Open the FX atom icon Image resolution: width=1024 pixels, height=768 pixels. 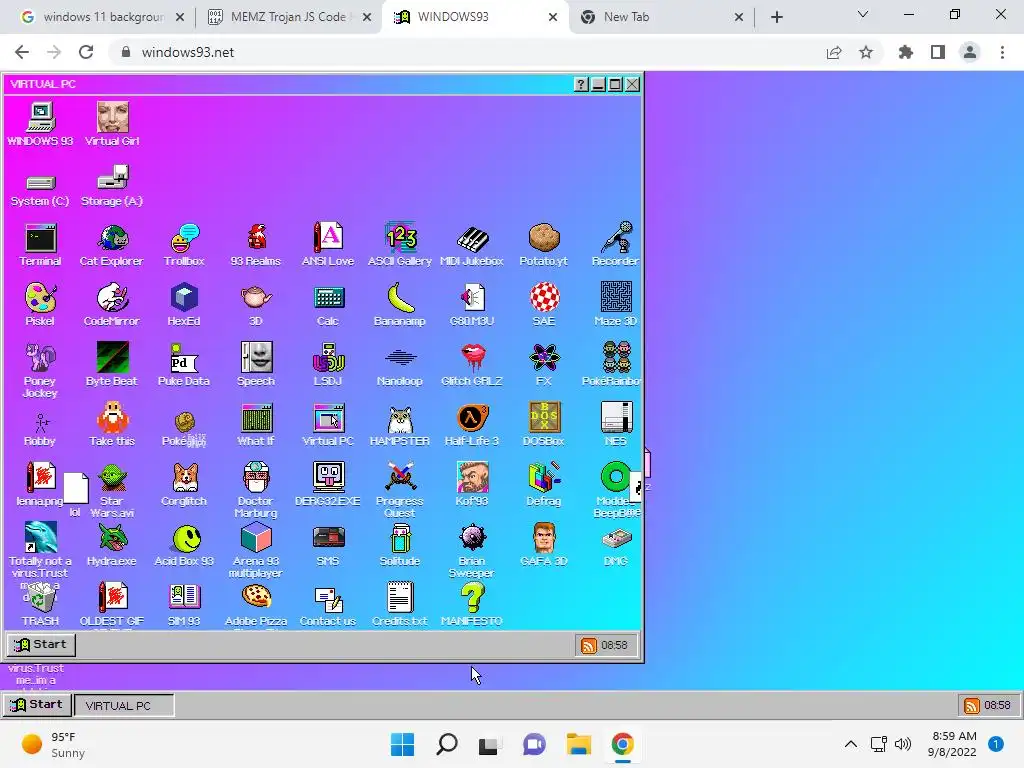(x=544, y=365)
